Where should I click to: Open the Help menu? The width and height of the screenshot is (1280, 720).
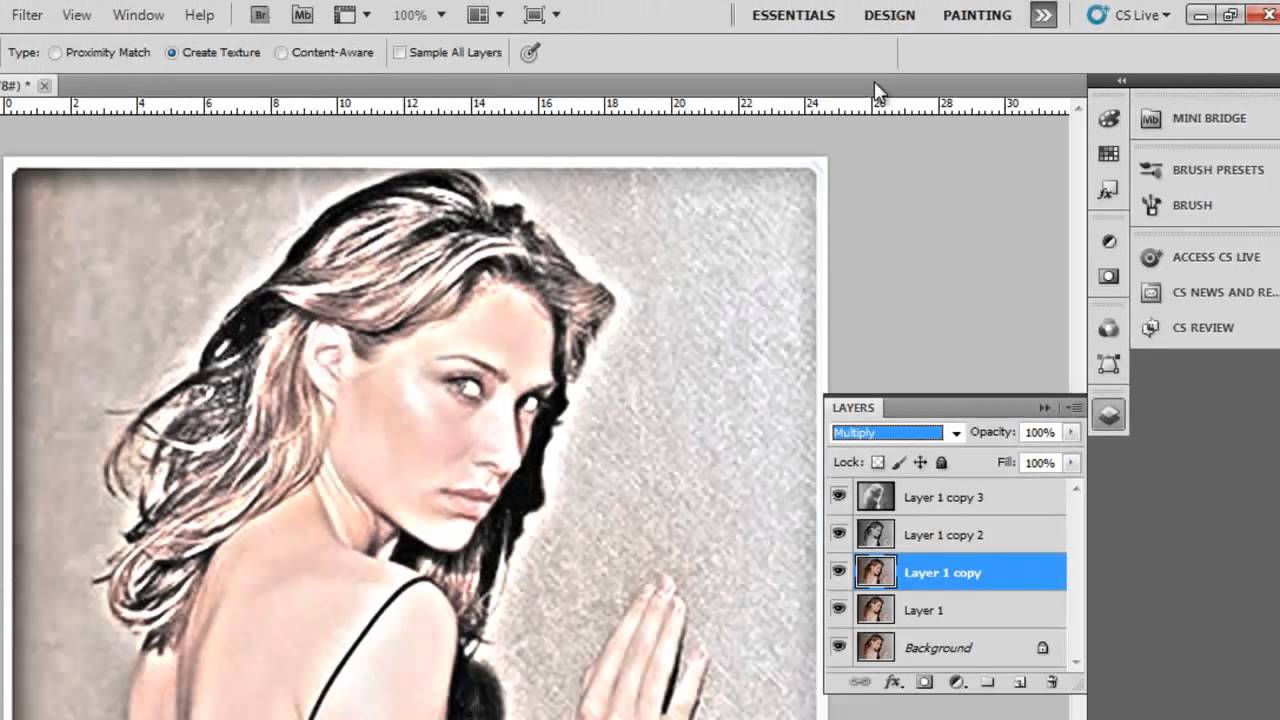pos(199,15)
